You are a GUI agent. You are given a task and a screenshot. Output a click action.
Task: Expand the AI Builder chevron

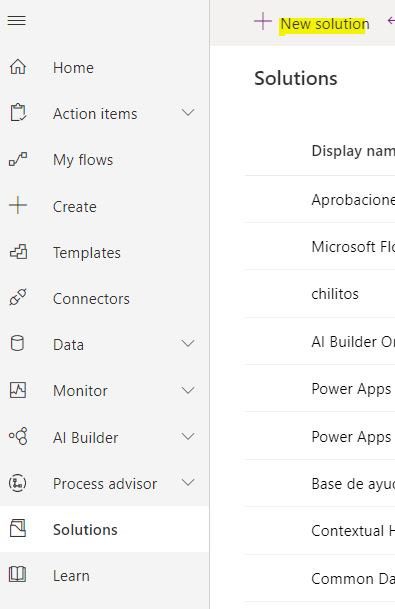pyautogui.click(x=188, y=437)
